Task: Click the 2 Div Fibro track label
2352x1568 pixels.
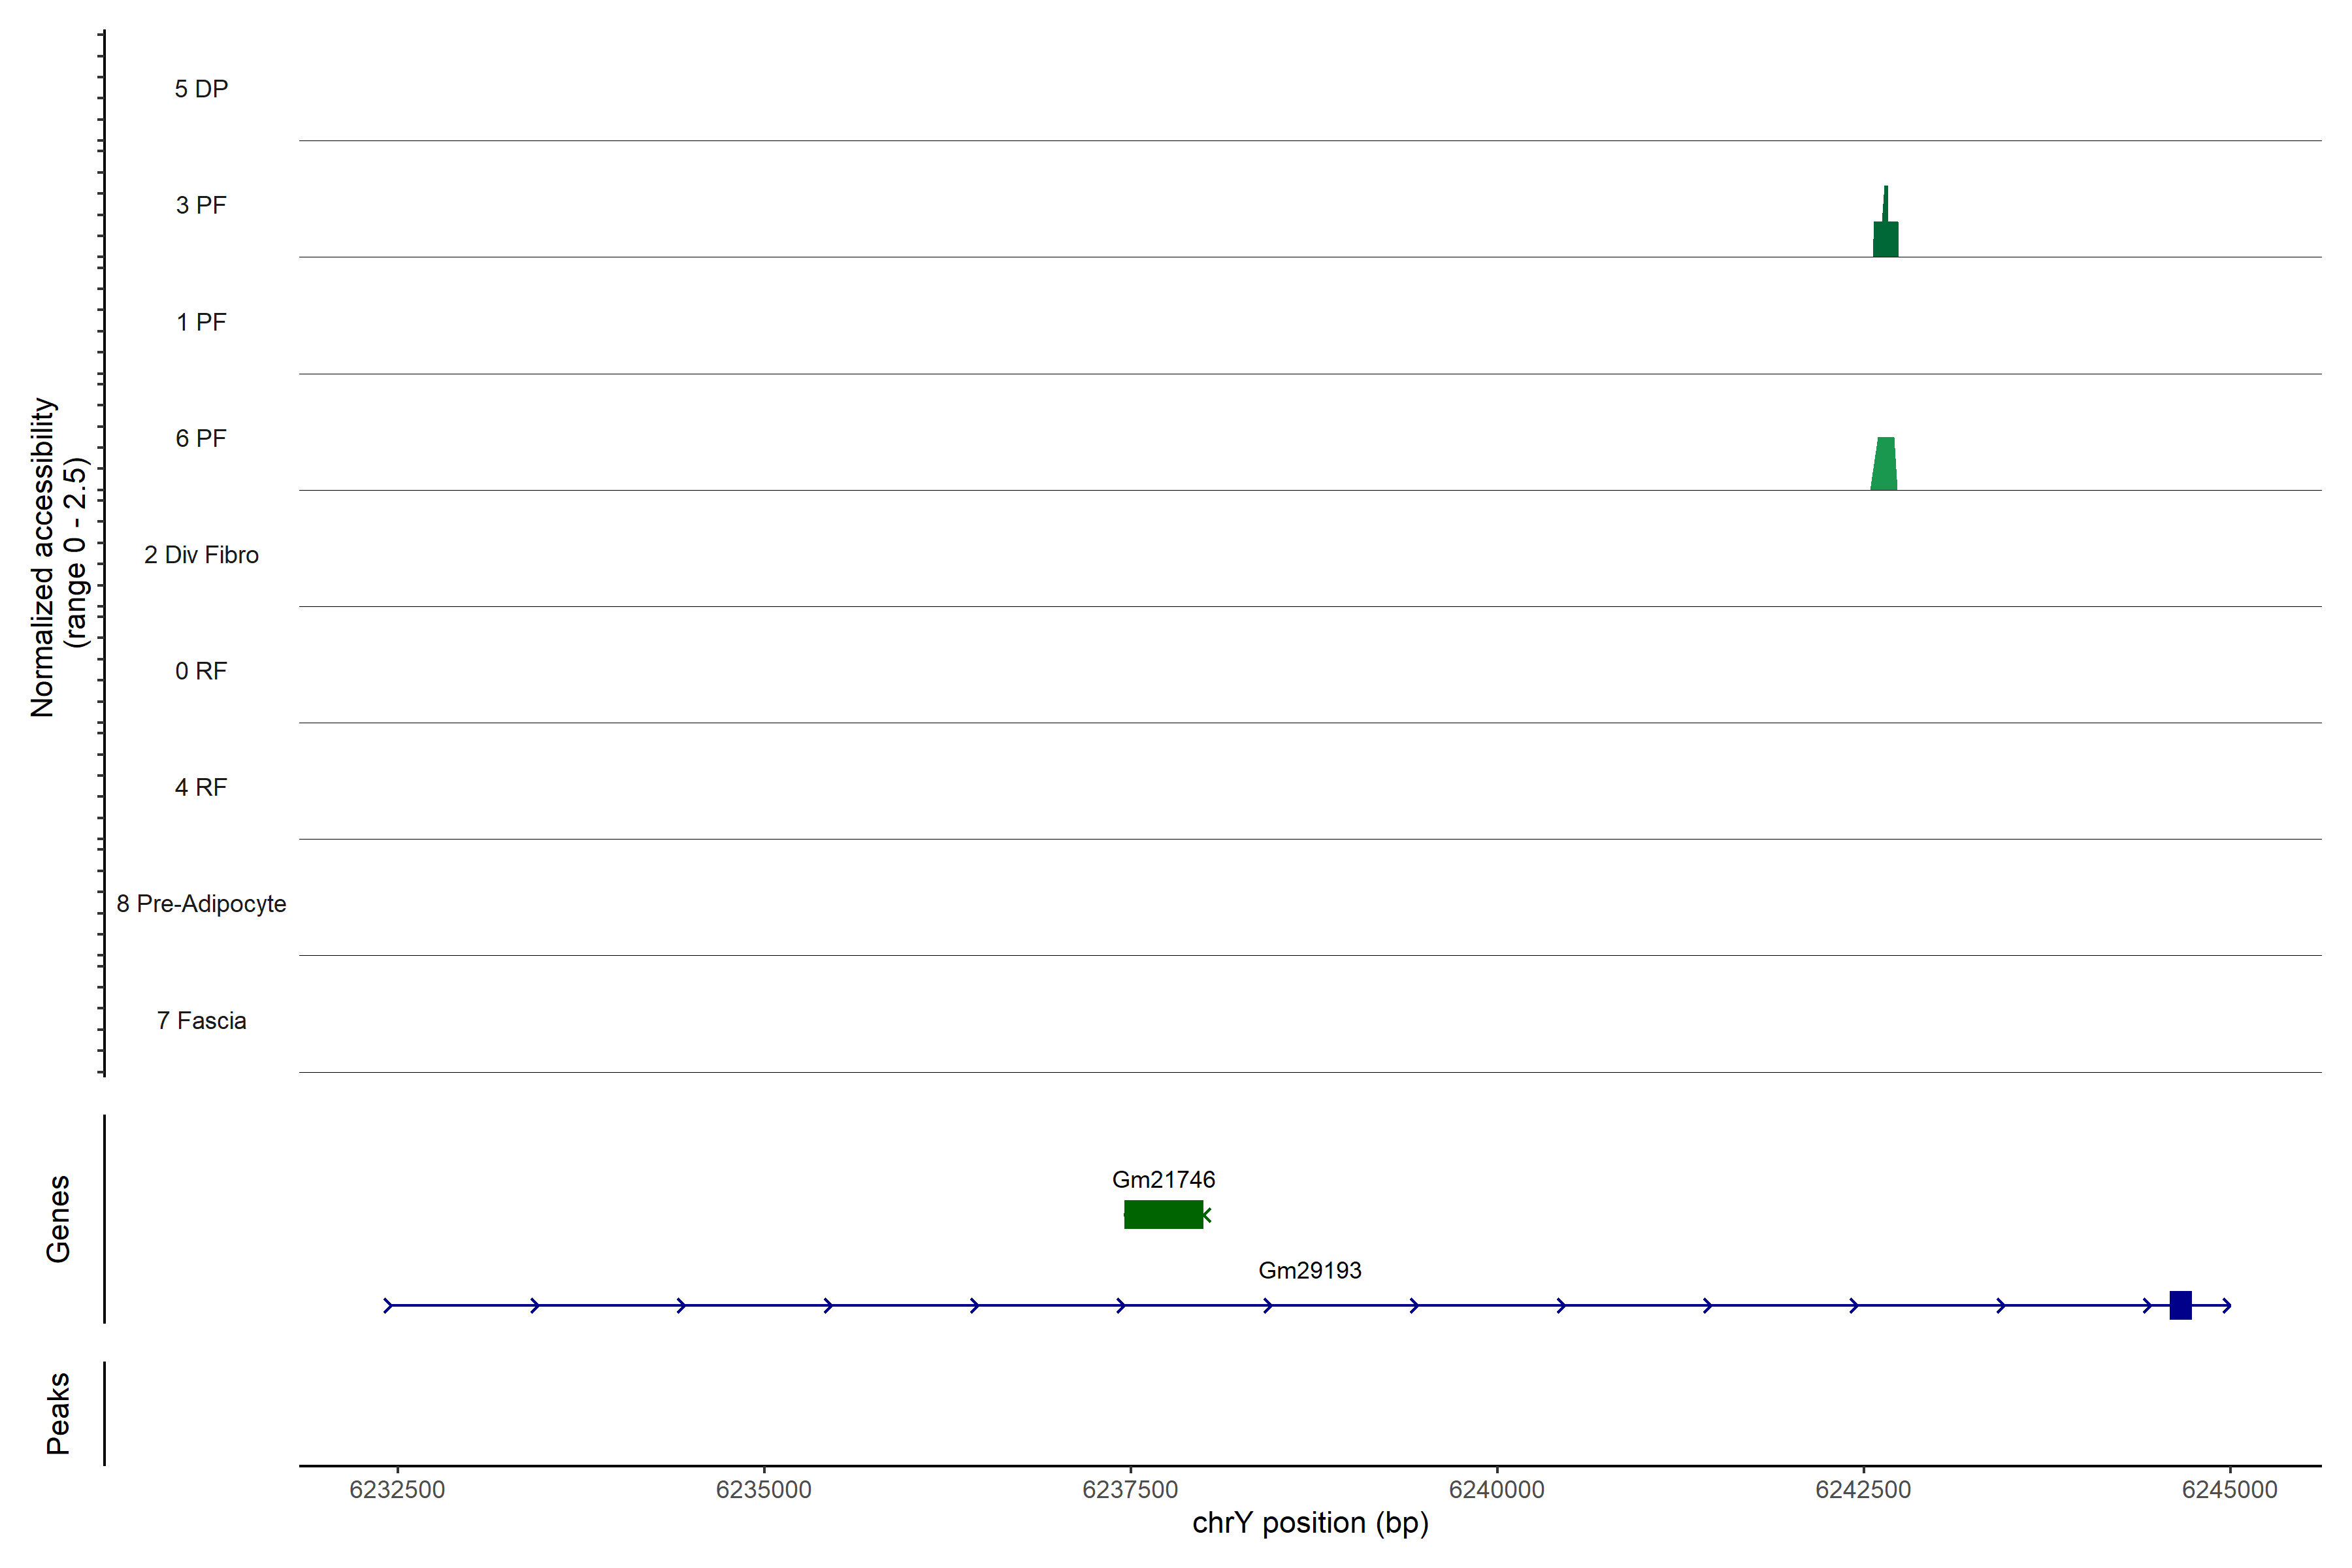Action: (x=201, y=555)
